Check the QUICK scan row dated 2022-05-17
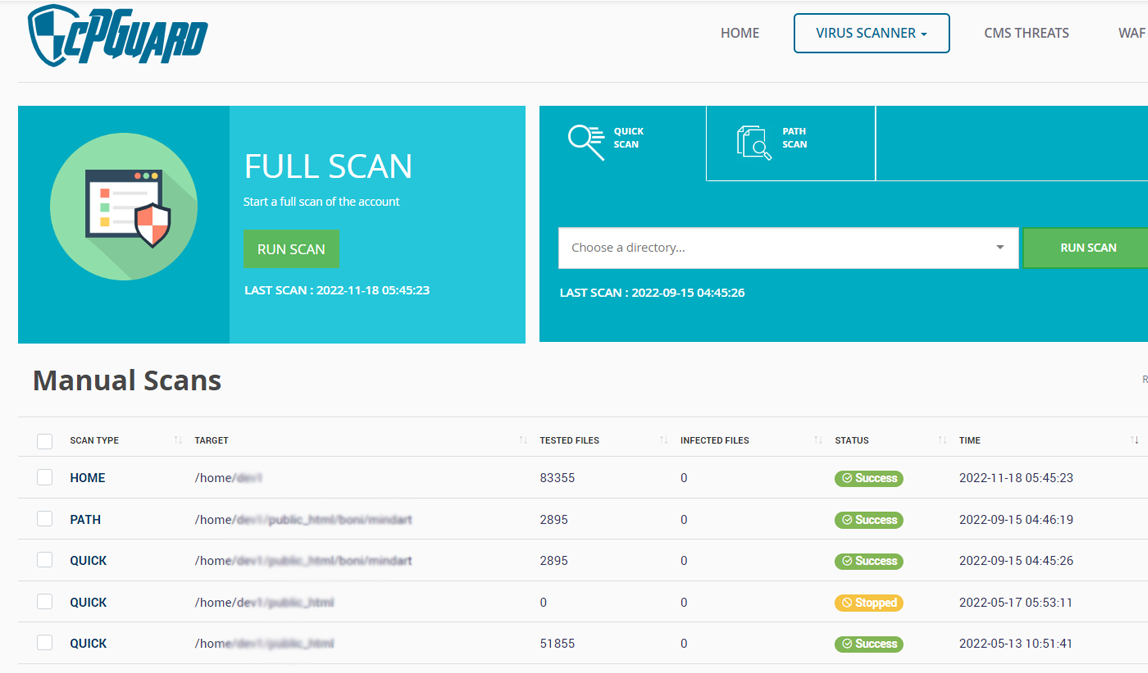This screenshot has height=673, width=1148. (x=45, y=602)
